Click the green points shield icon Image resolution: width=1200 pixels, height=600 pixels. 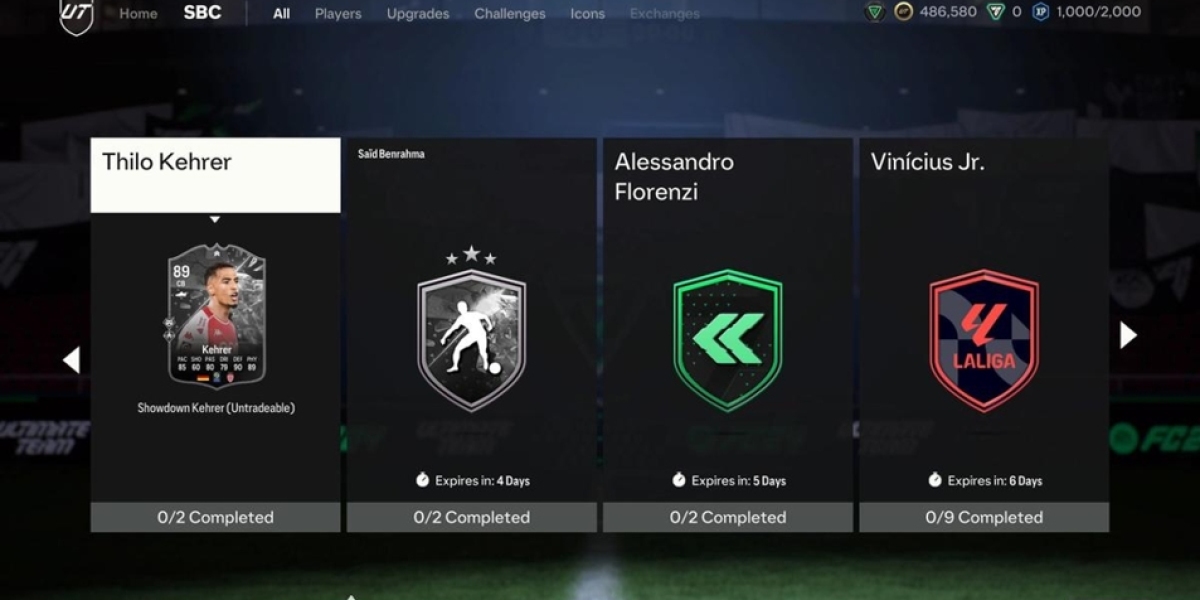[995, 12]
